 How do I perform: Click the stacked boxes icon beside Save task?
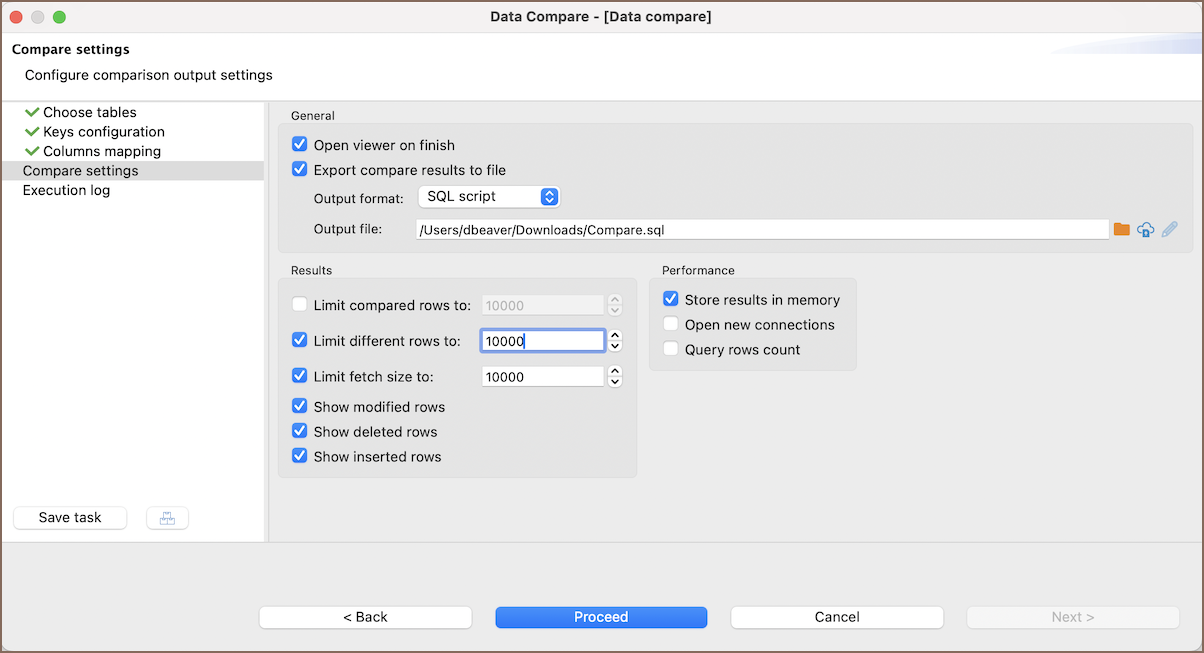pyautogui.click(x=167, y=518)
